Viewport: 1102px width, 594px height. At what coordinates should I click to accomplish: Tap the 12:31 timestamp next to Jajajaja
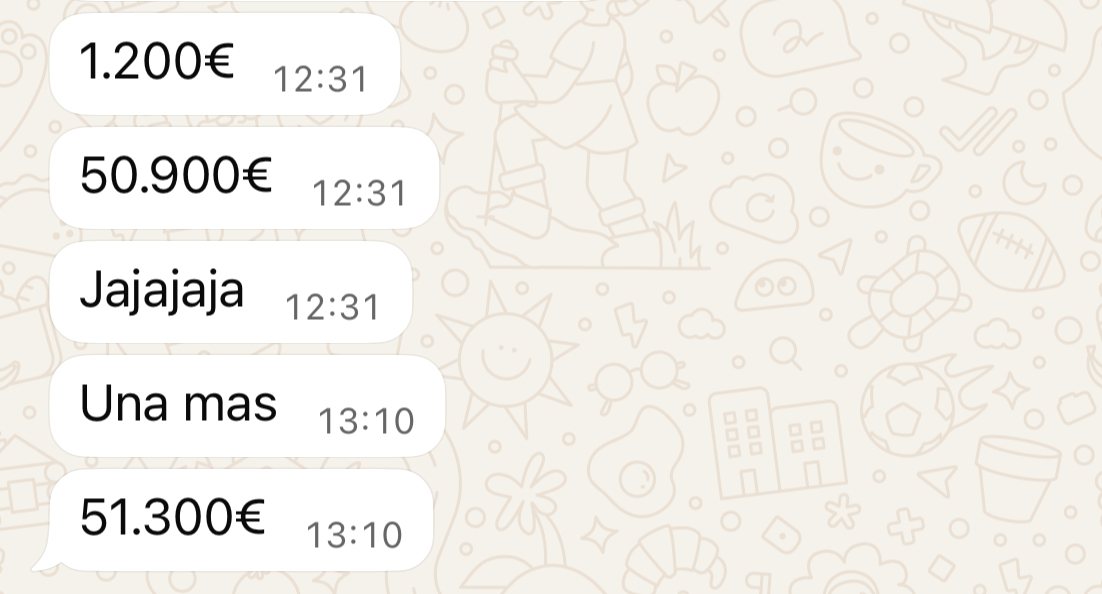(332, 307)
